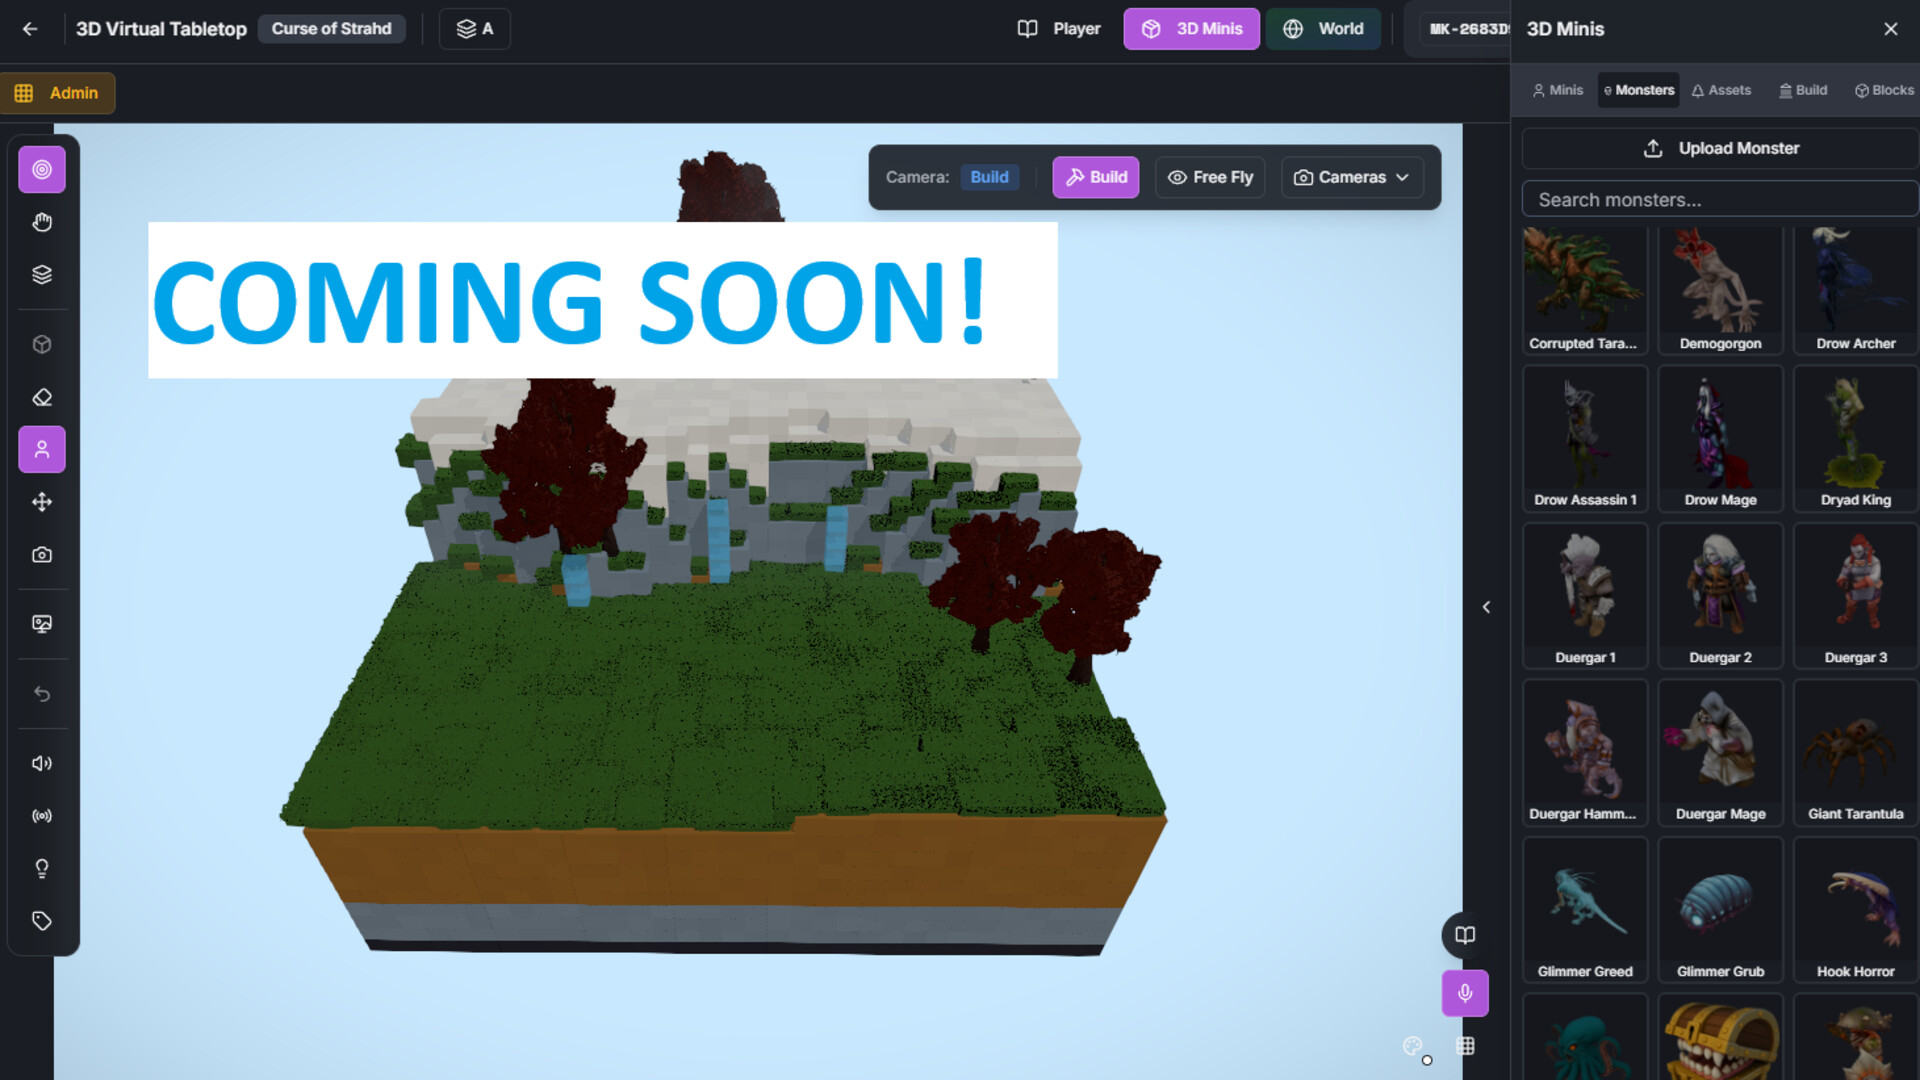Image resolution: width=1920 pixels, height=1080 pixels.
Task: Open the layer A selector
Action: click(x=475, y=29)
